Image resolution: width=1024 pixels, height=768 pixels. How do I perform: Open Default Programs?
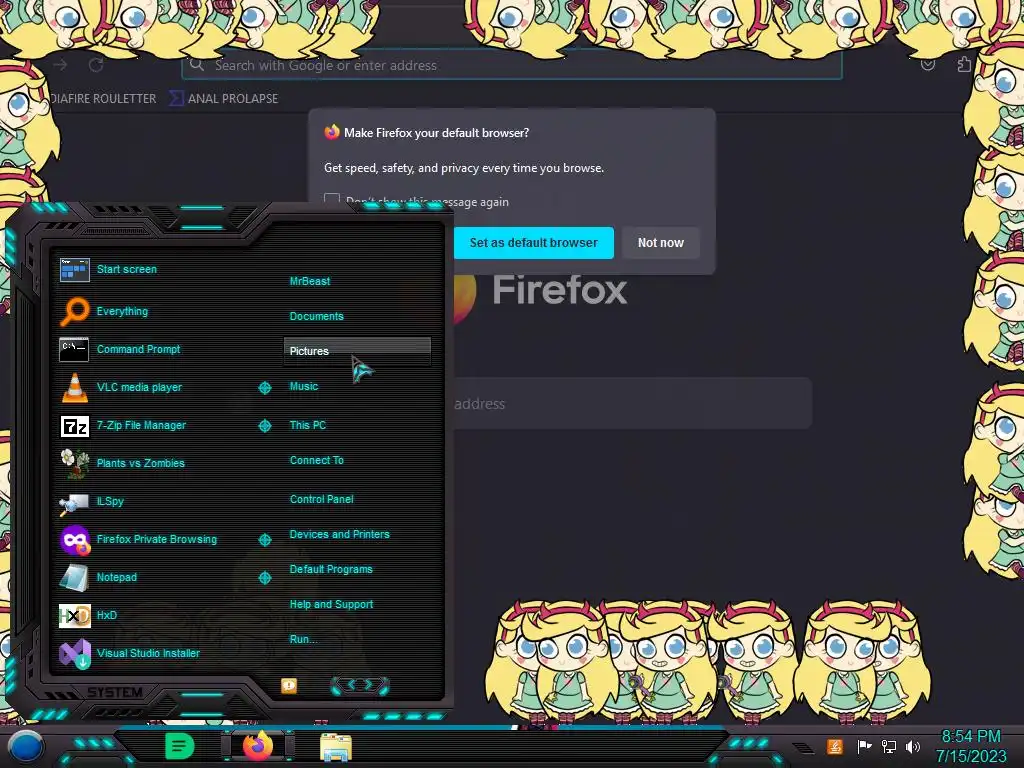(331, 569)
